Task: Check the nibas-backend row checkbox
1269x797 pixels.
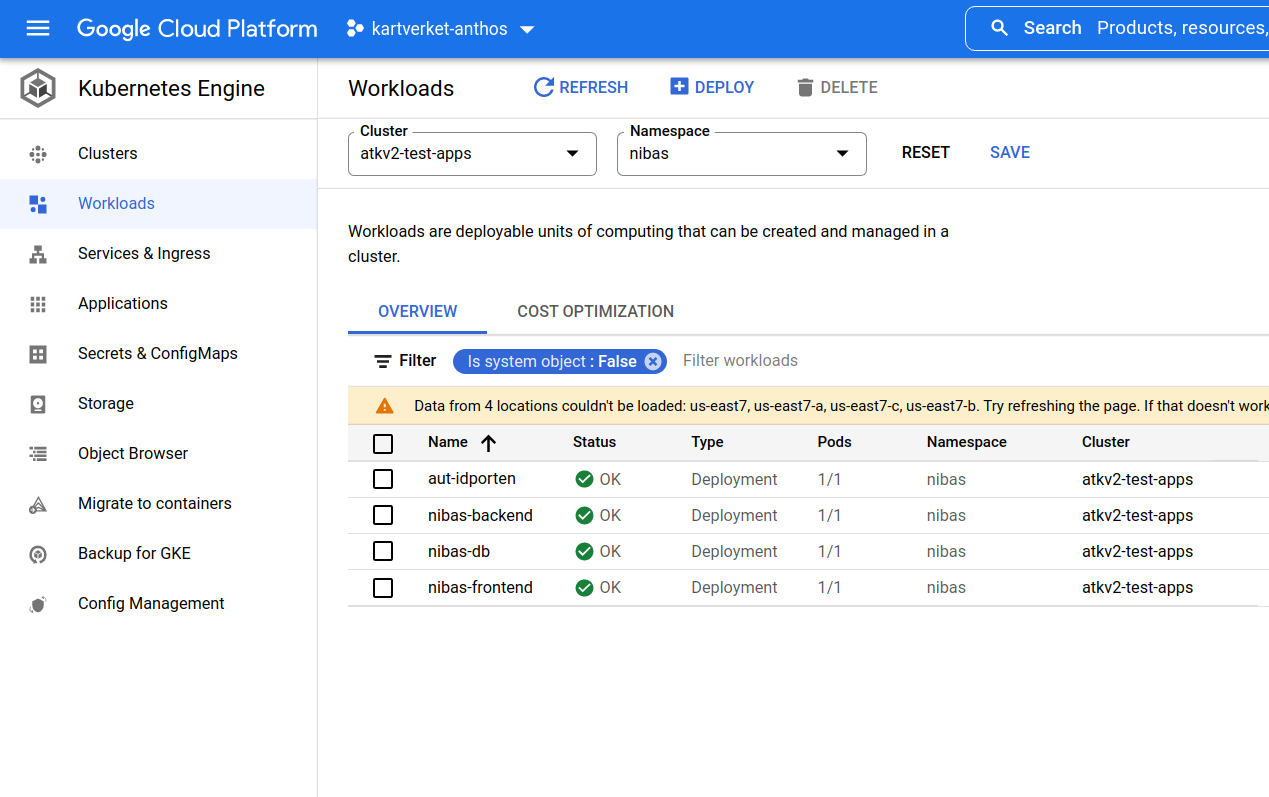Action: (x=383, y=515)
